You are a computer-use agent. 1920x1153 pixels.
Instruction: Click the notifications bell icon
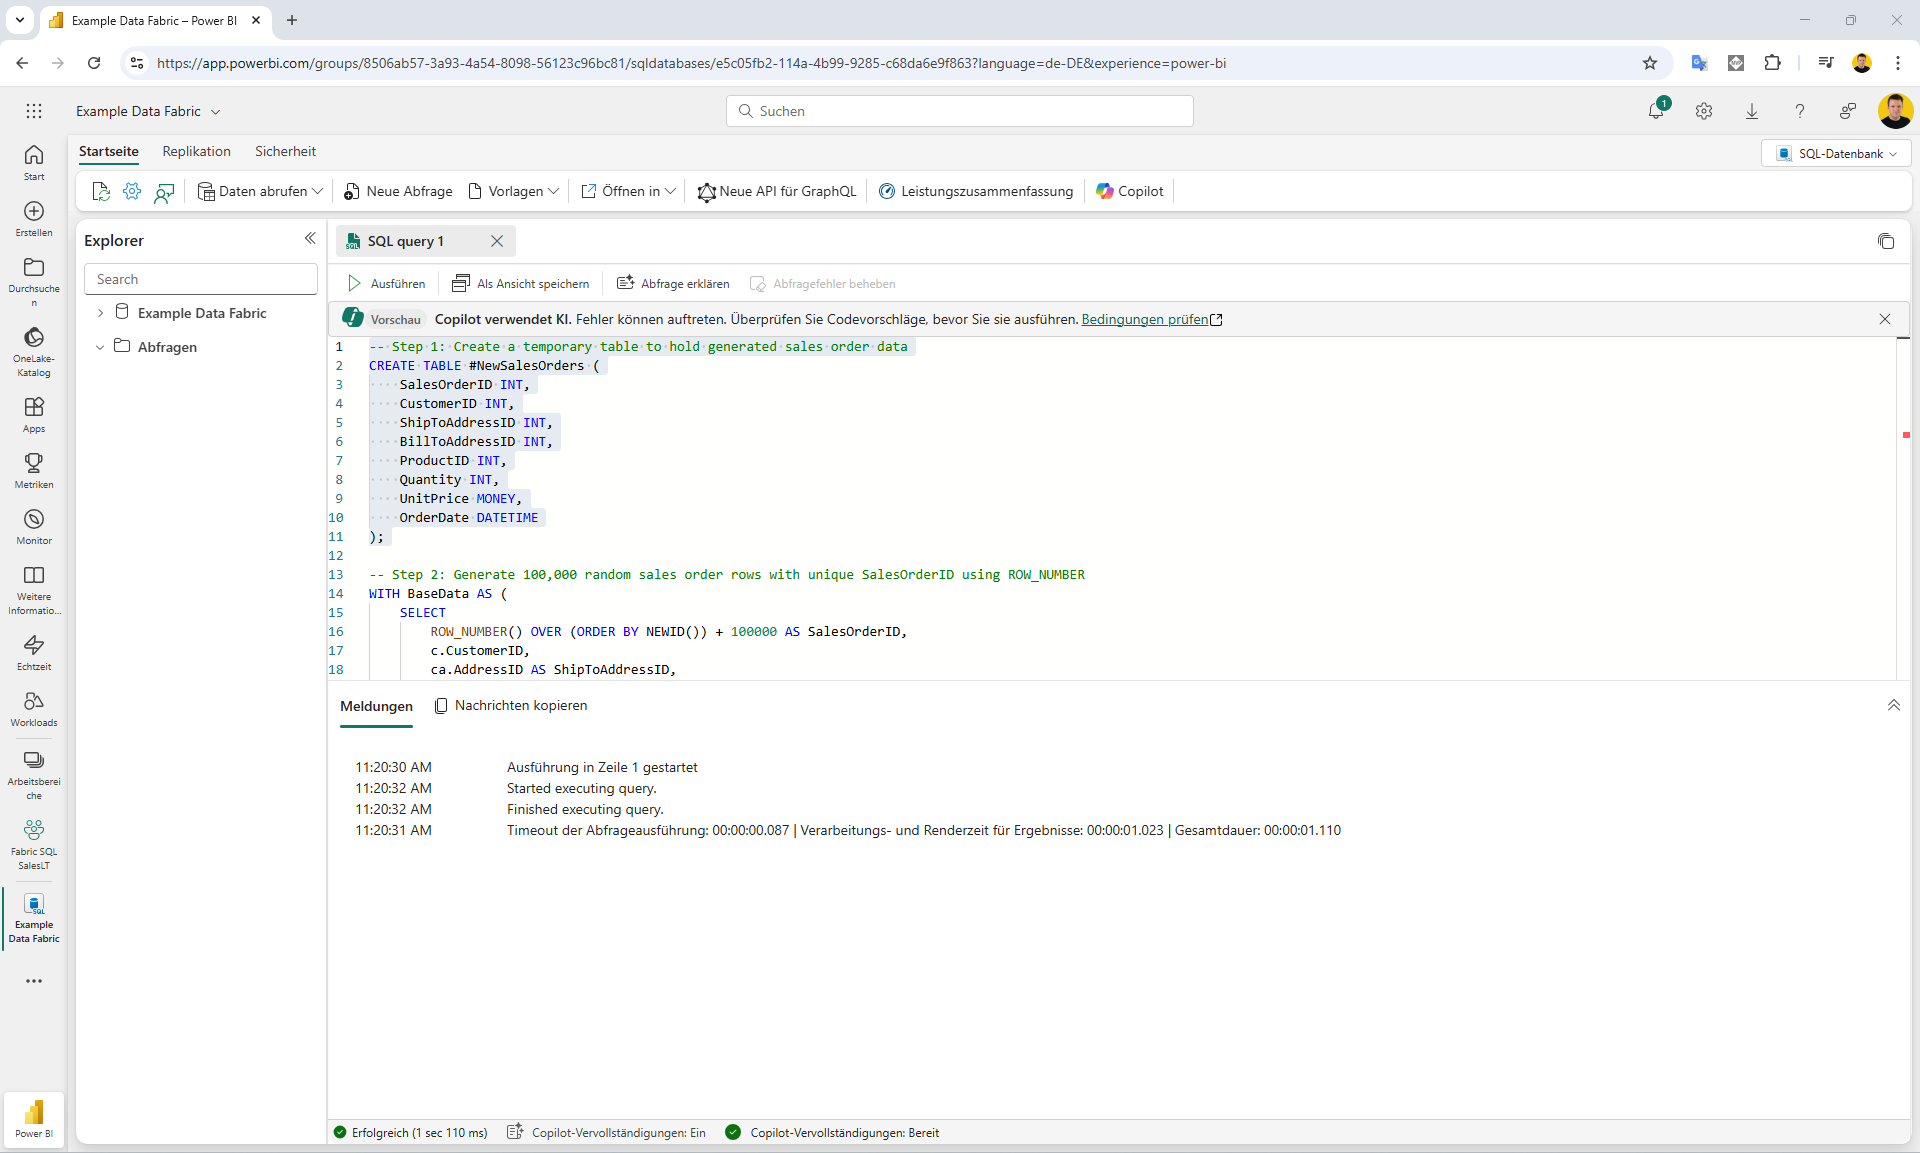coord(1656,111)
